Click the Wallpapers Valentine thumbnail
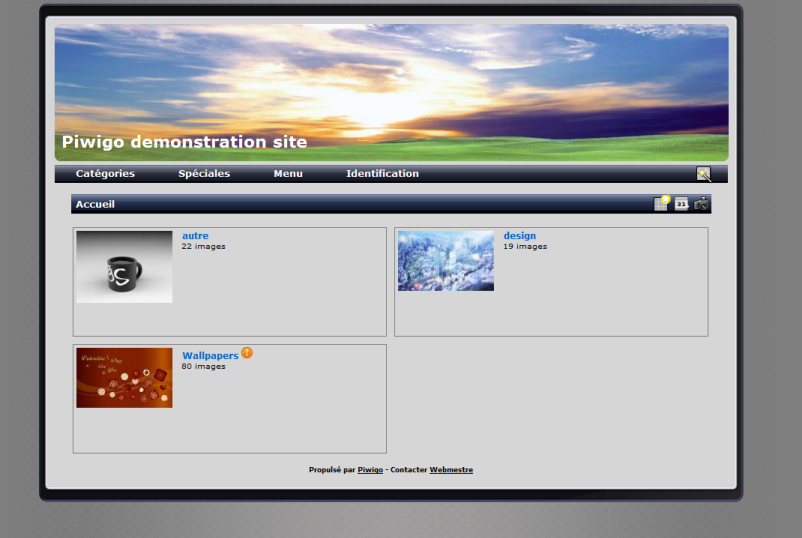Viewport: 802px width, 538px height. [124, 378]
